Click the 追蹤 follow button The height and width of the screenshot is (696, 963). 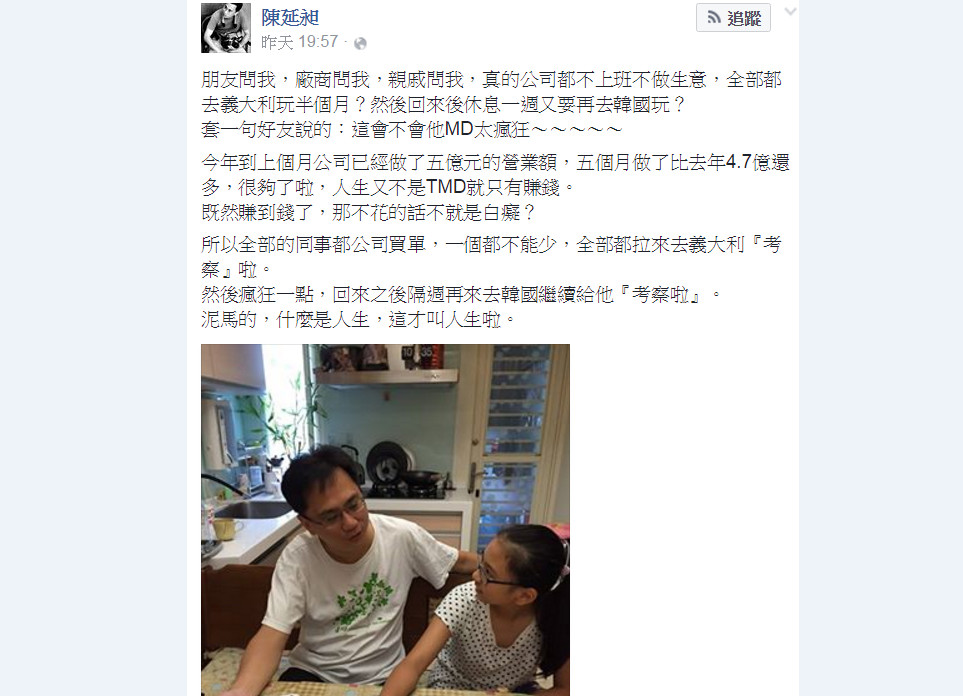click(733, 18)
